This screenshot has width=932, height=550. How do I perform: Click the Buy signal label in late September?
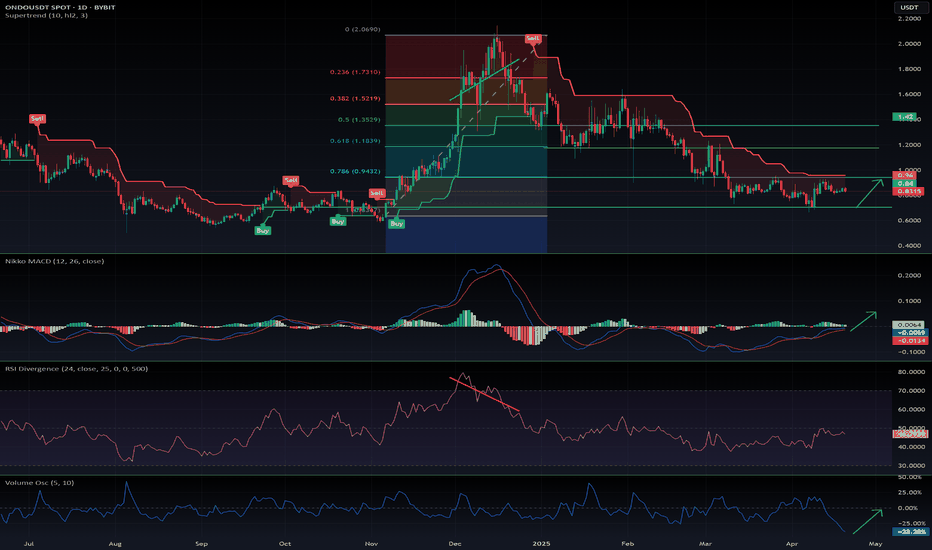pyautogui.click(x=263, y=231)
